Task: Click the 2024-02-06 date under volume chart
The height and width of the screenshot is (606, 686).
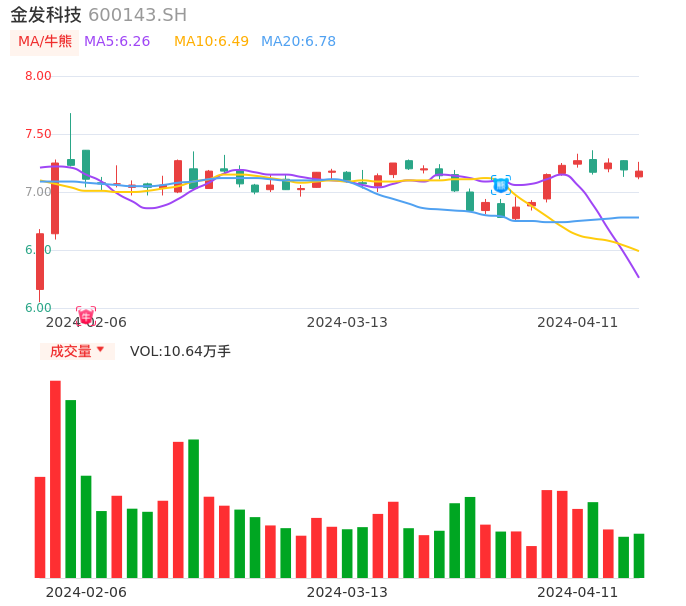Action: (86, 592)
